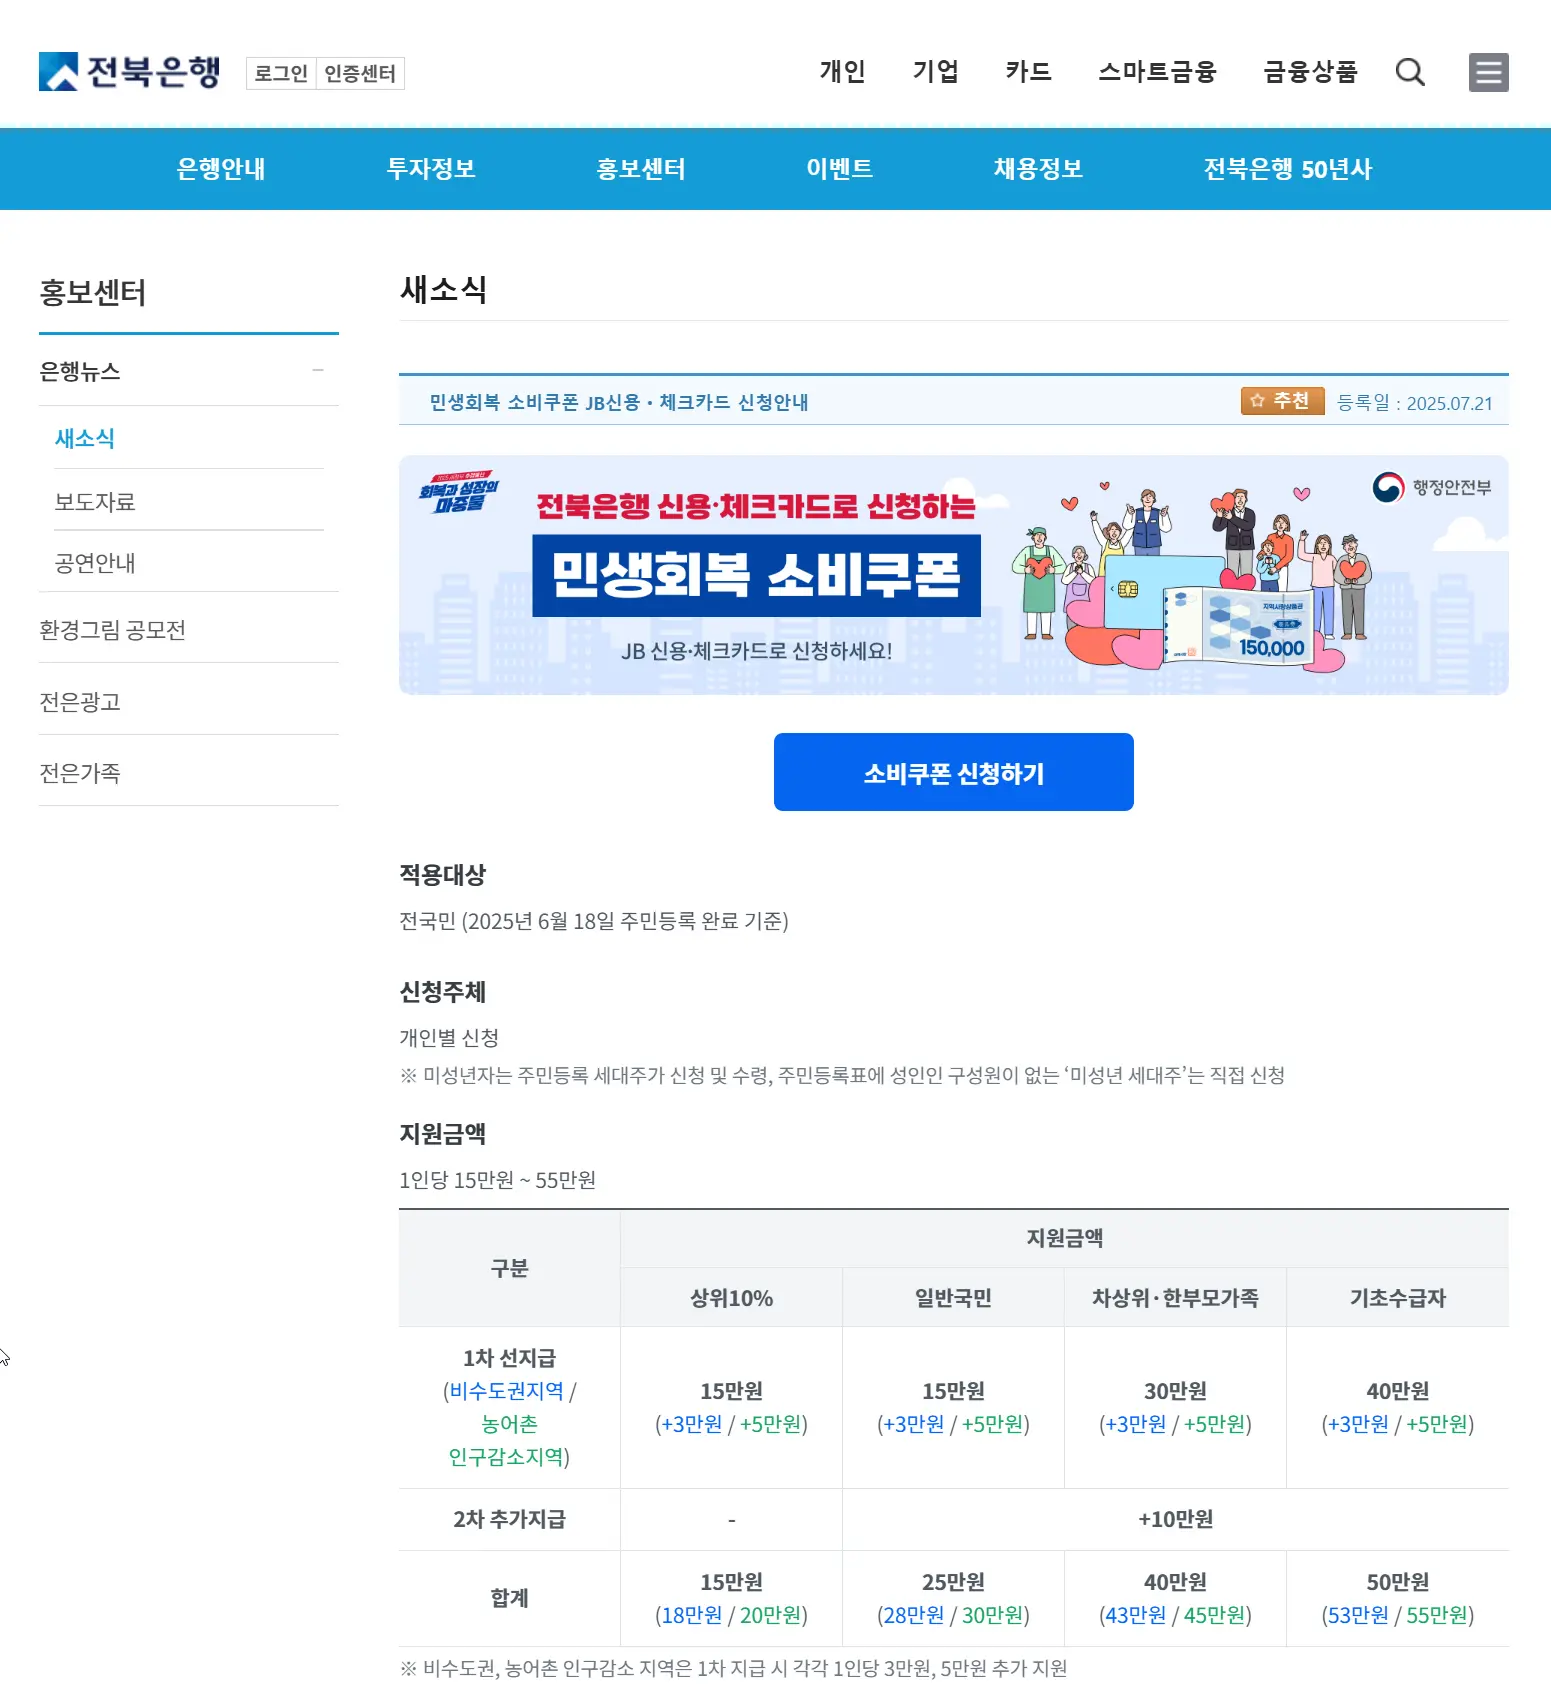Image resolution: width=1551 pixels, height=1690 pixels.
Task: Open the 개인 menu
Action: 842,72
